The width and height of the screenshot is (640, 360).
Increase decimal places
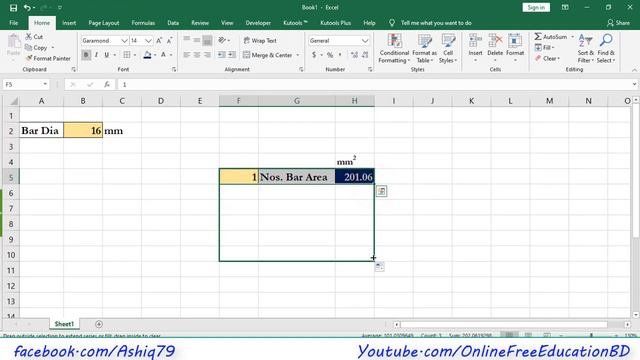(x=354, y=55)
